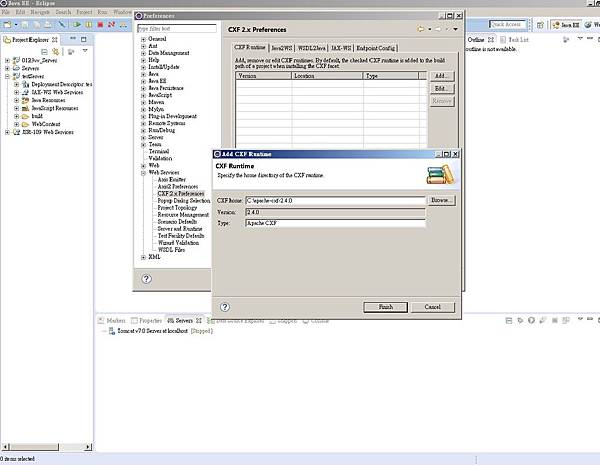Minimize the Project Explorer view
Screen dimensions: 600x465
click(x=73, y=39)
